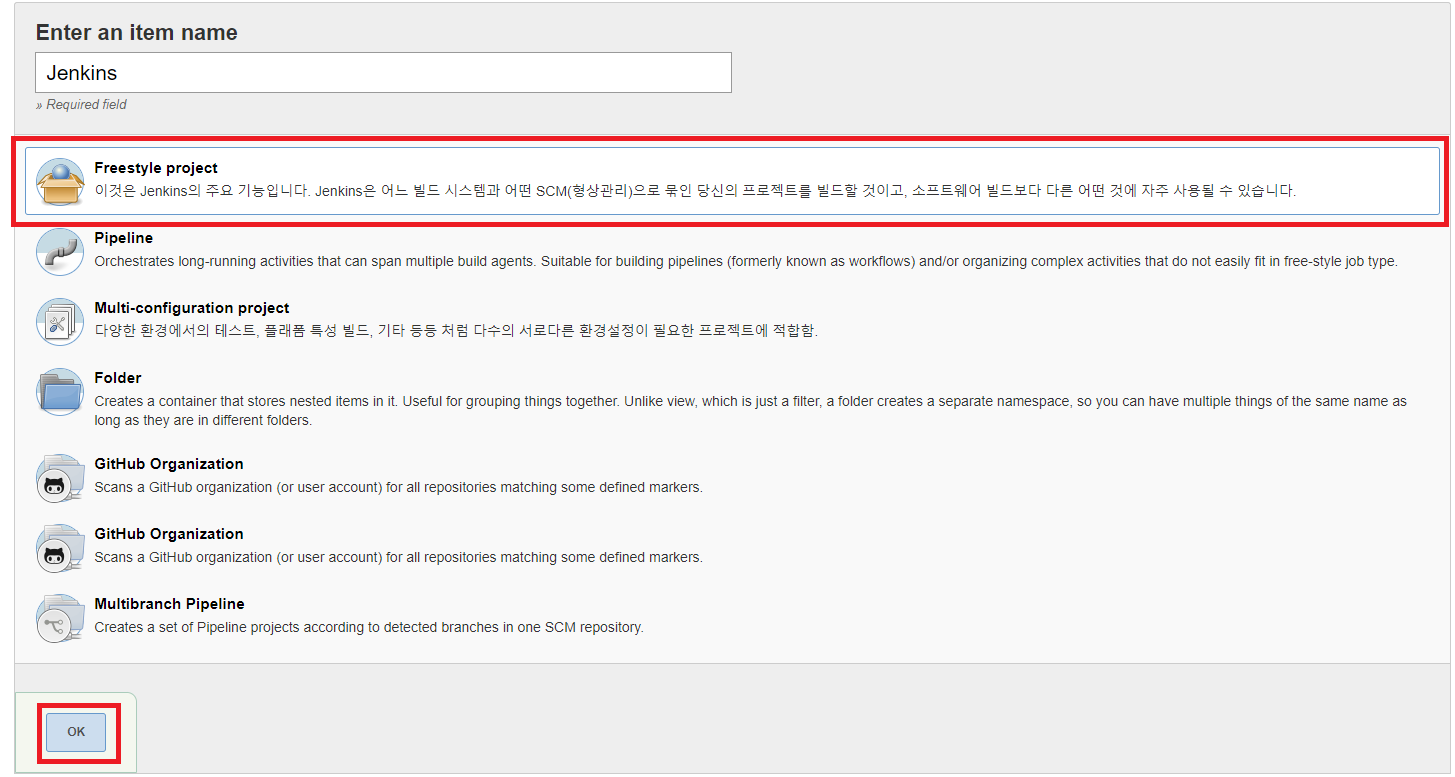Select the Multibranch Pipeline title
This screenshot has height=777, width=1455.
(169, 604)
